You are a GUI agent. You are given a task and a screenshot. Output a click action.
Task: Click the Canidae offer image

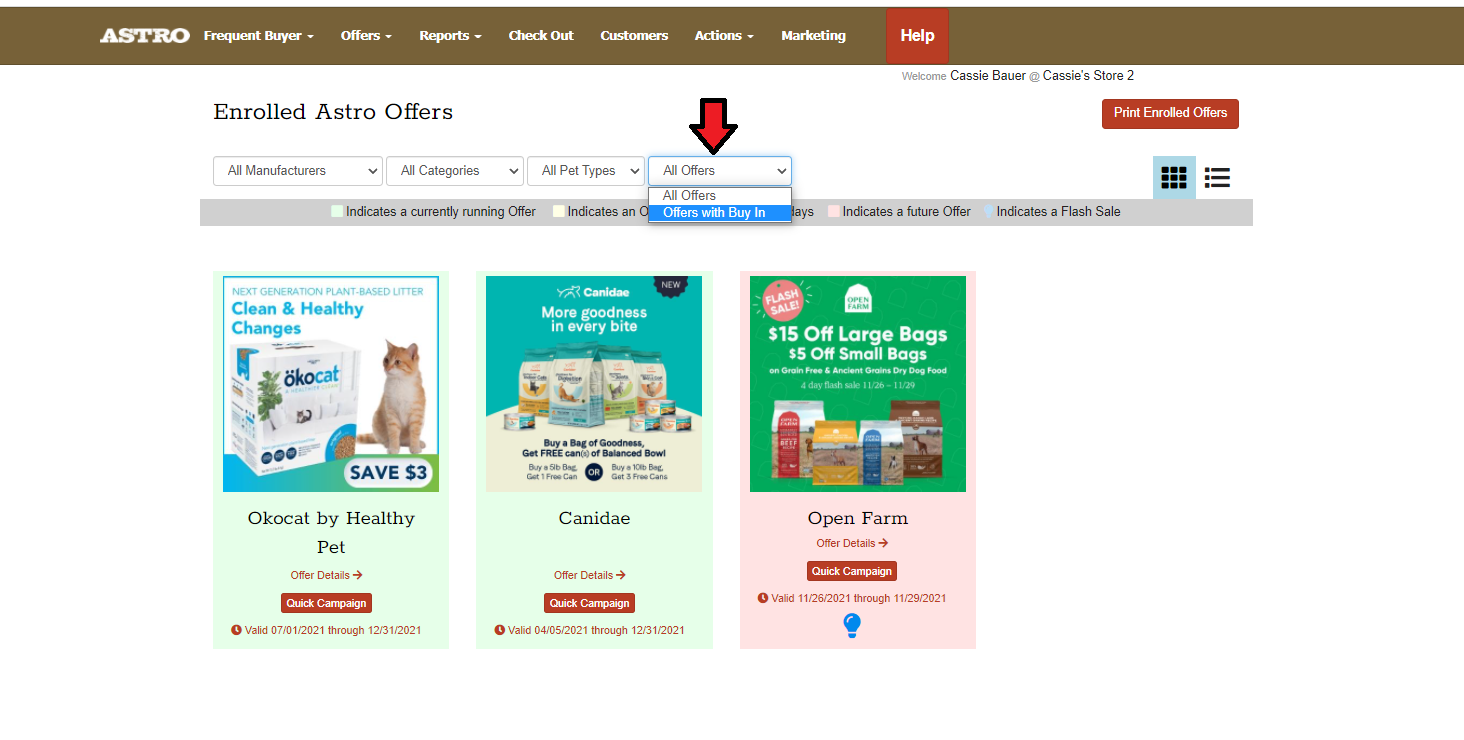pyautogui.click(x=594, y=384)
